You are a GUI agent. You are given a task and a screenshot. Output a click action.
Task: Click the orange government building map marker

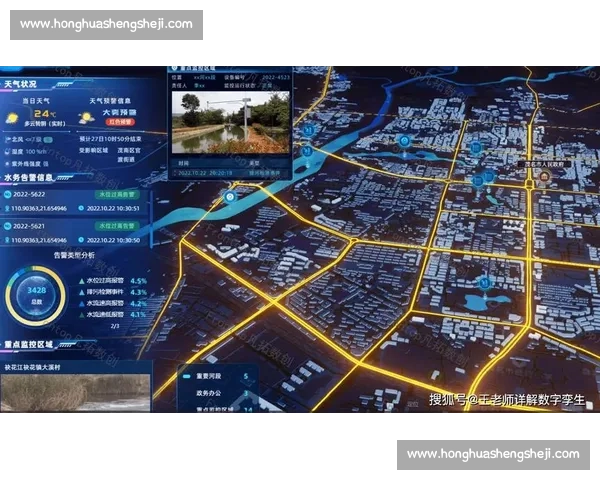(x=543, y=176)
